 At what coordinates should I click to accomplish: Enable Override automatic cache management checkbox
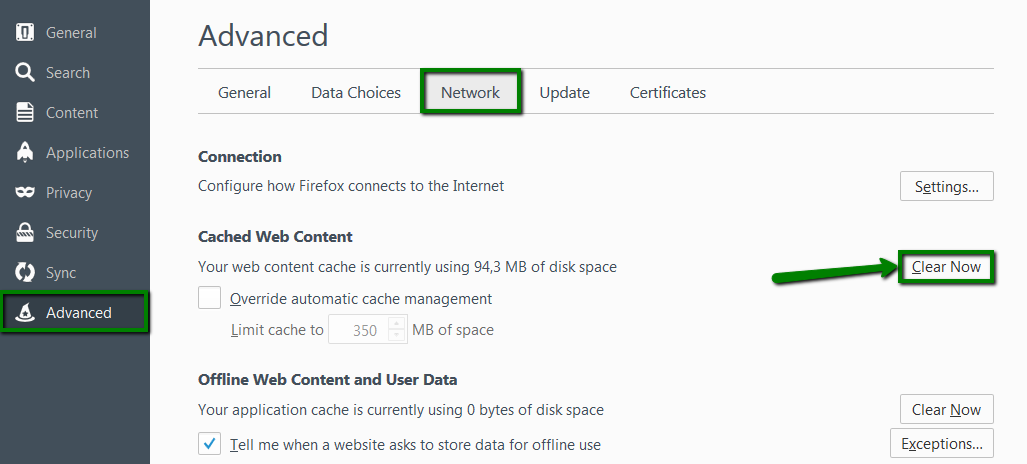(210, 298)
